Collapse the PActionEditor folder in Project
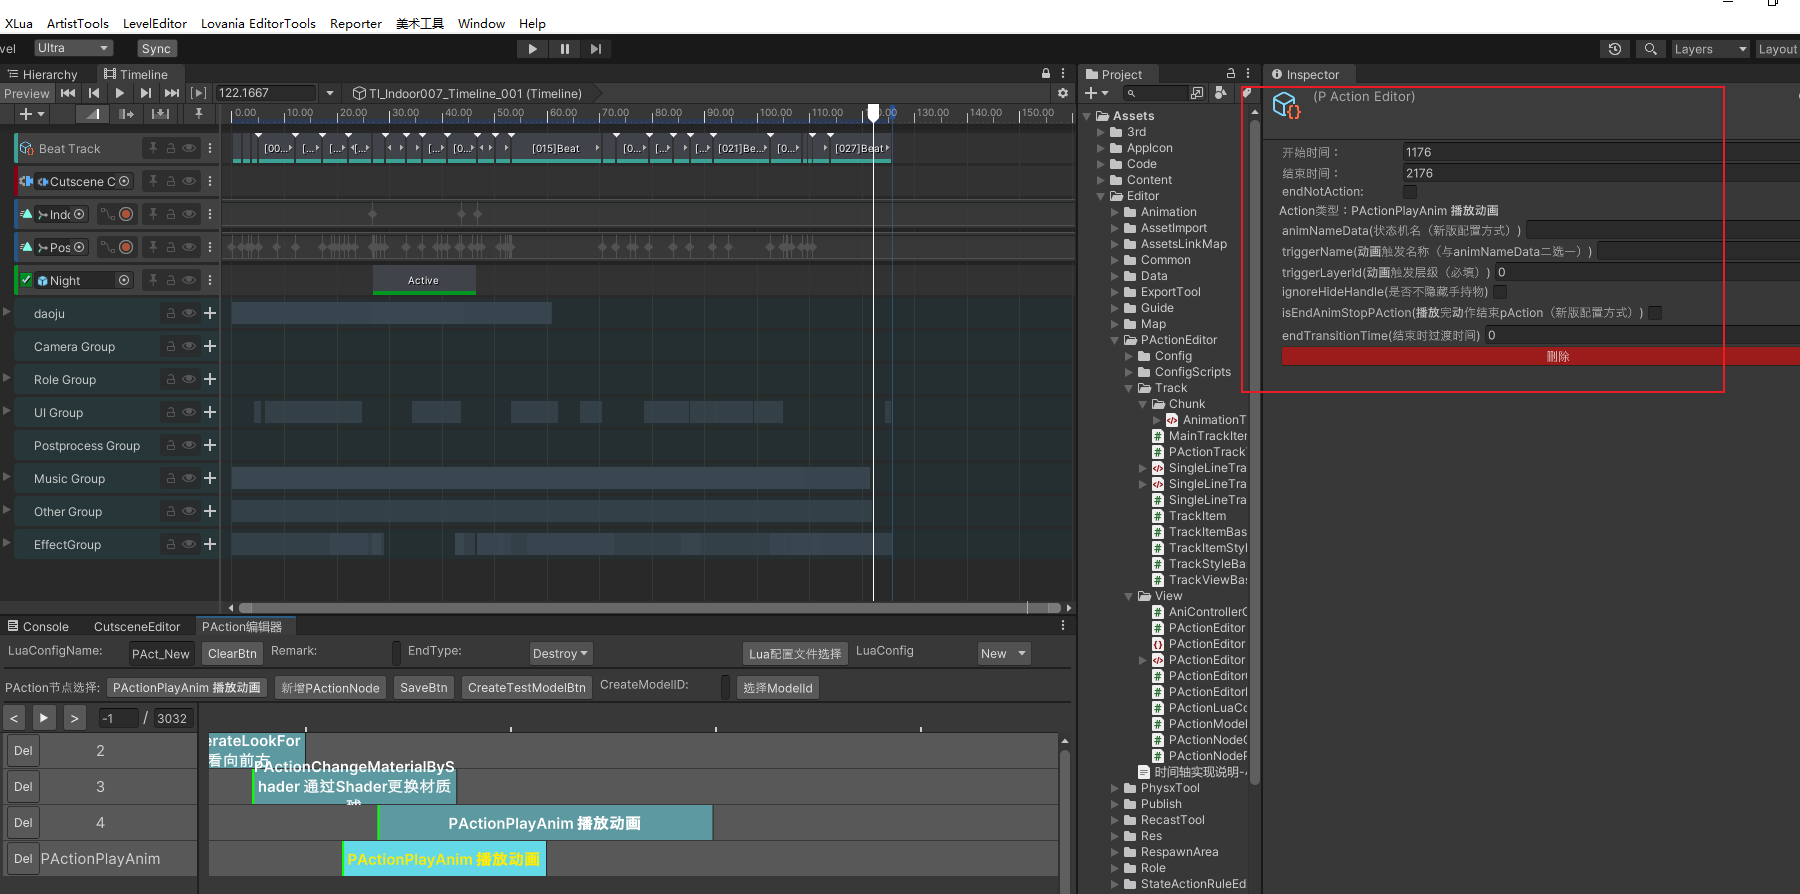The image size is (1800, 894). point(1116,340)
